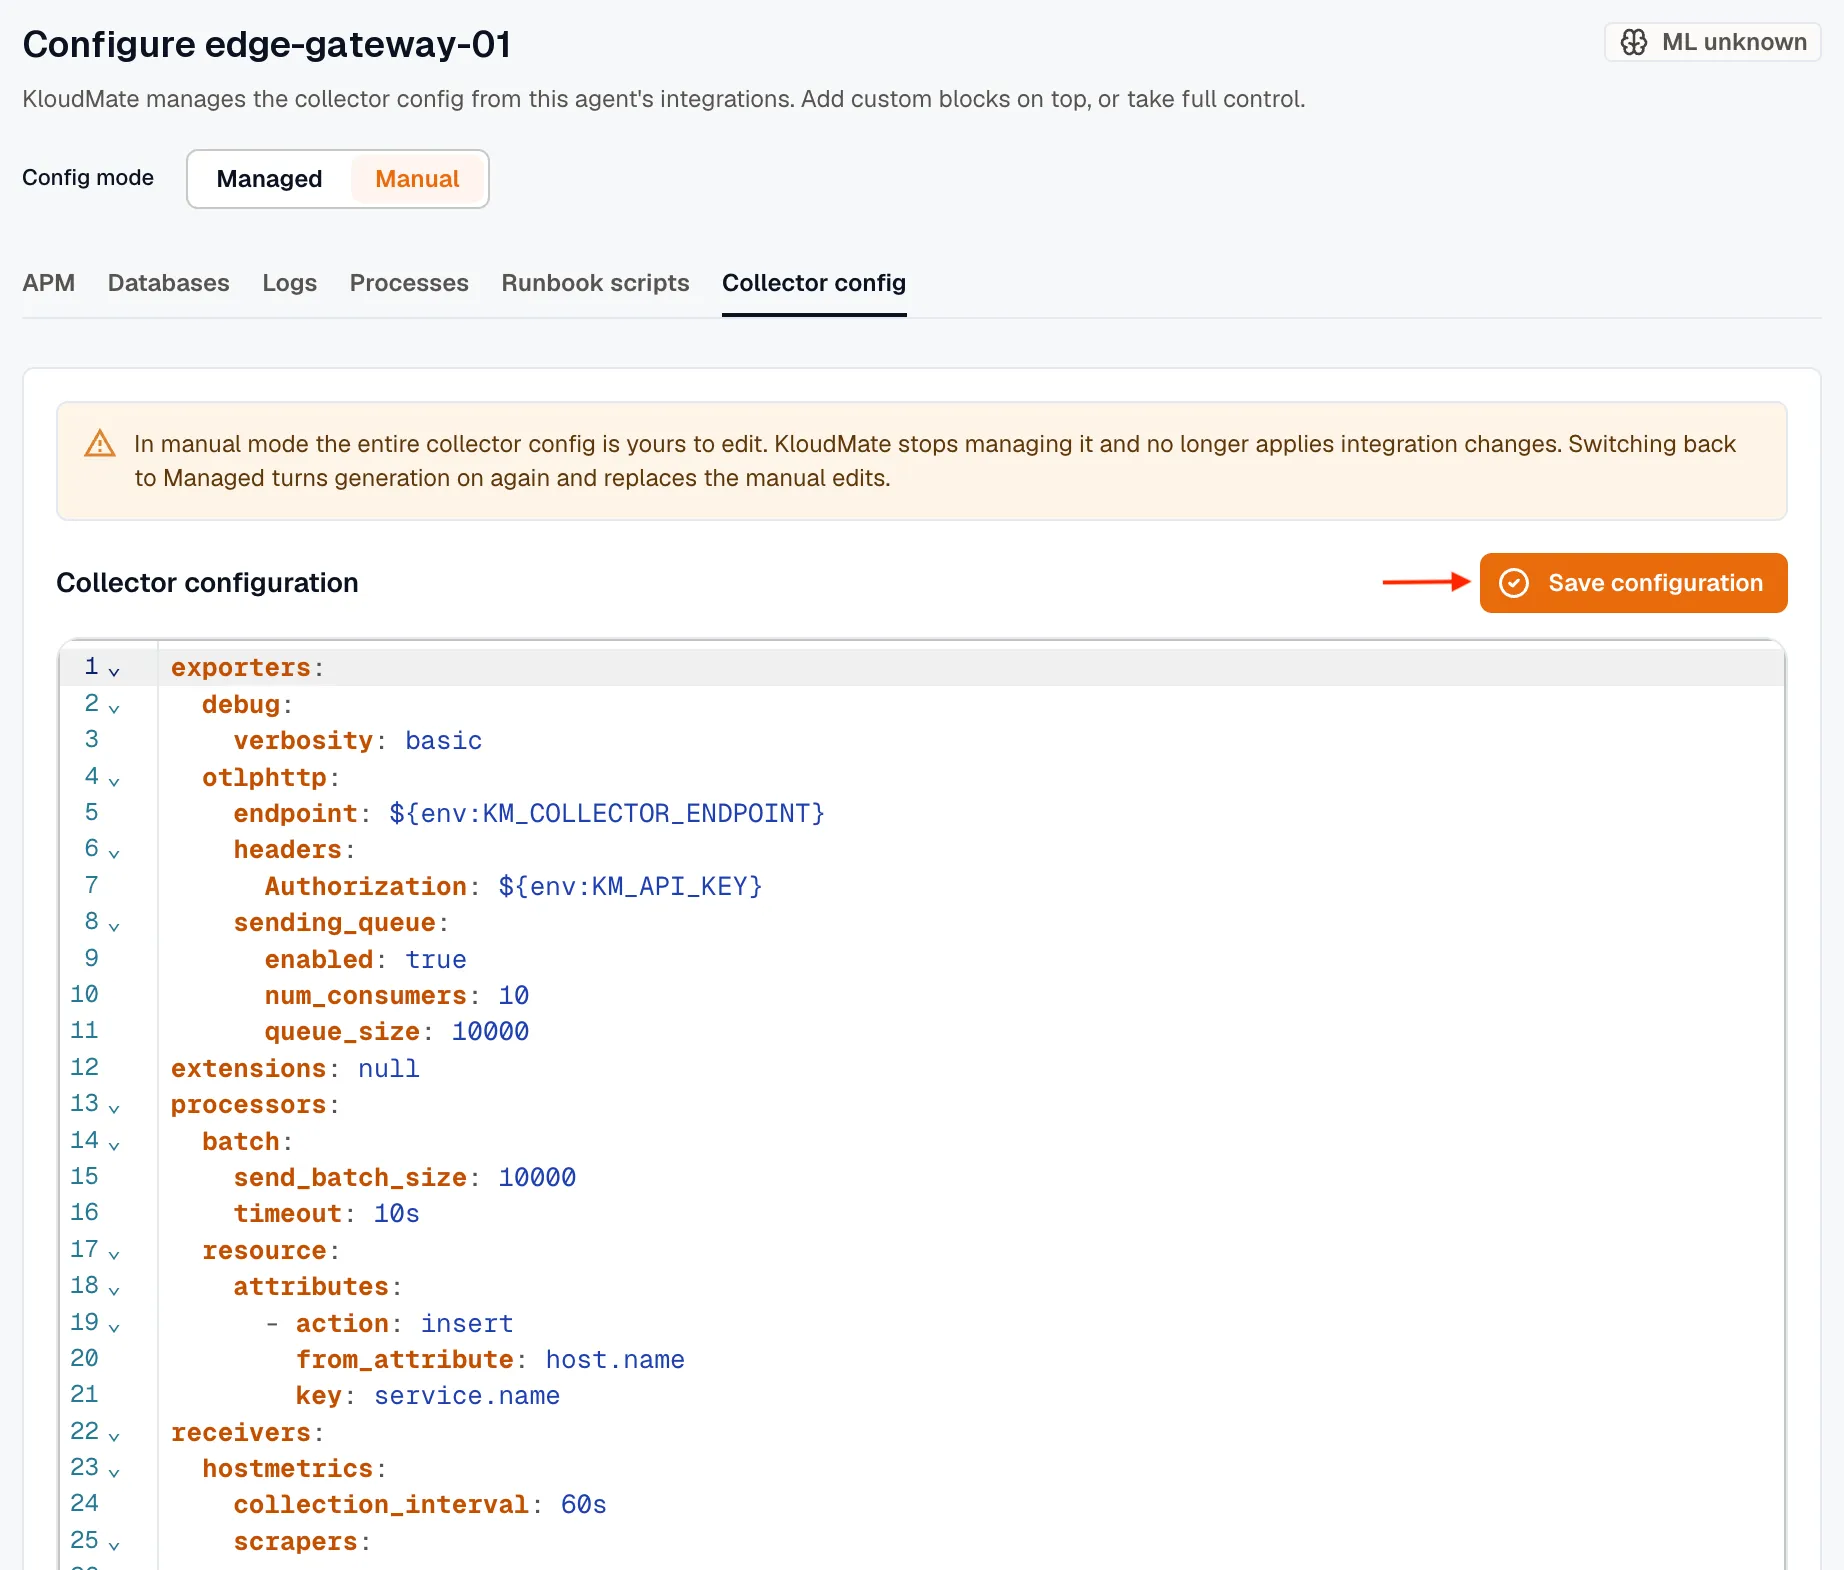Click the 'host.name' value
This screenshot has width=1844, height=1570.
click(615, 1359)
